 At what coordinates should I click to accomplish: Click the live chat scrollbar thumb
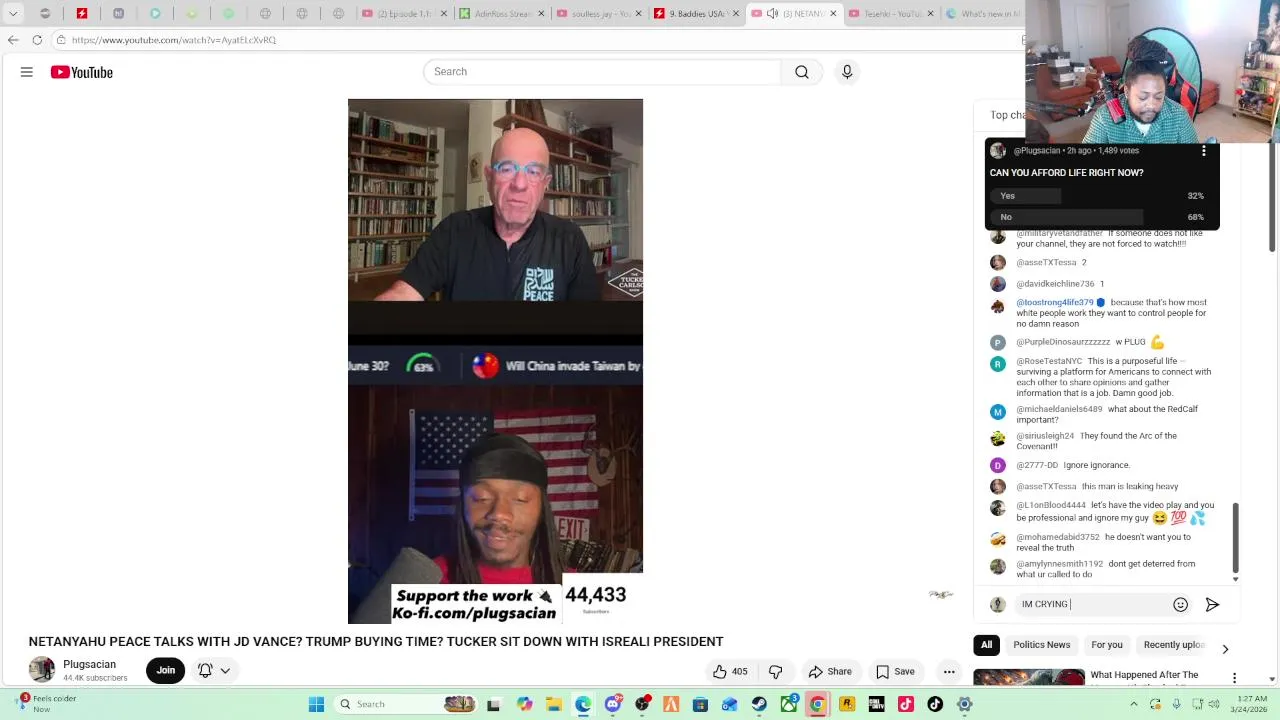[x=1235, y=537]
